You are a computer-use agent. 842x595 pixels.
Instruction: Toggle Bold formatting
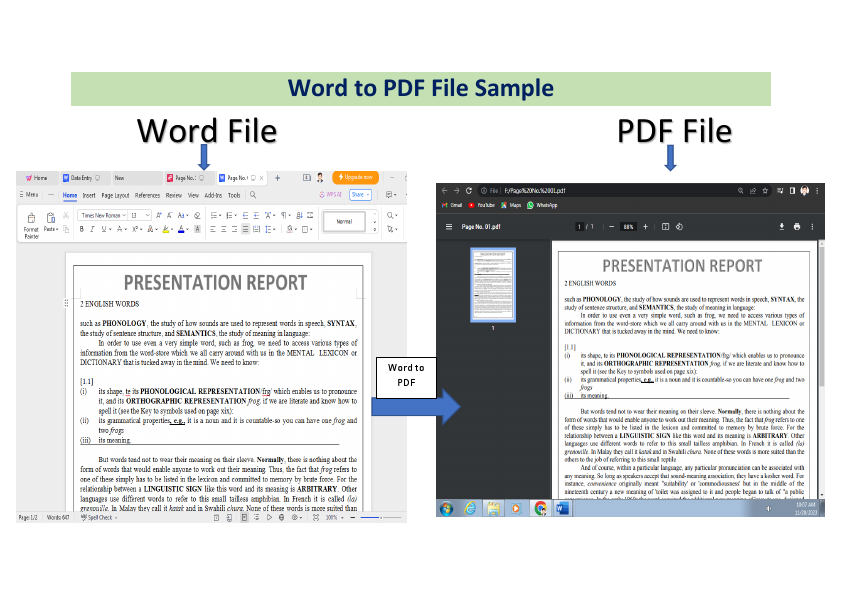(81, 229)
